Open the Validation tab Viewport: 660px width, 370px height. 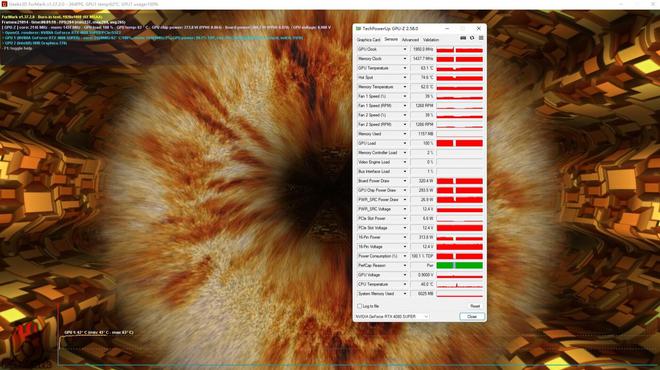coord(431,40)
